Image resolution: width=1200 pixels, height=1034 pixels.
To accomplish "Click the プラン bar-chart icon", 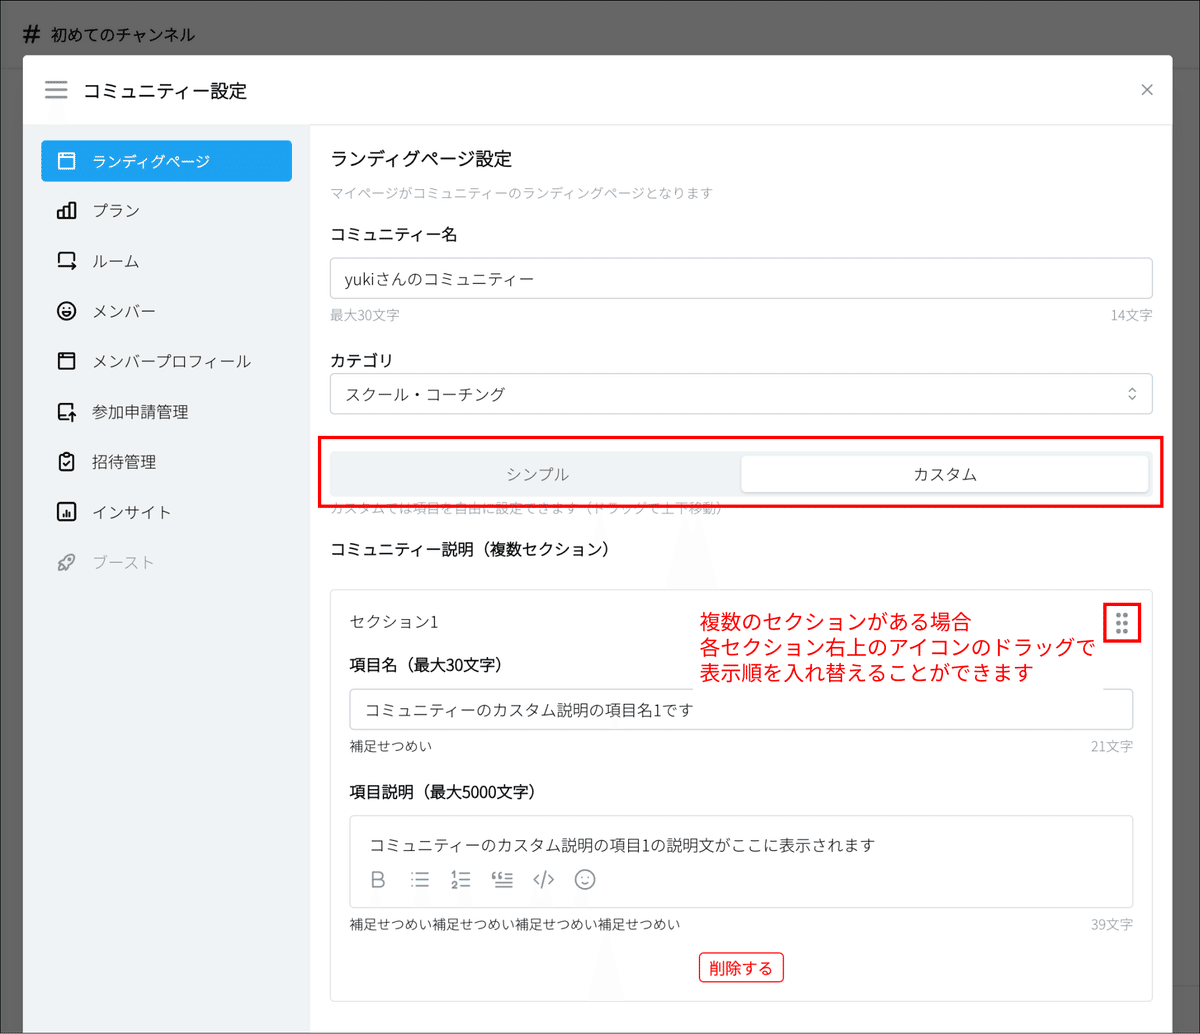I will pyautogui.click(x=67, y=210).
